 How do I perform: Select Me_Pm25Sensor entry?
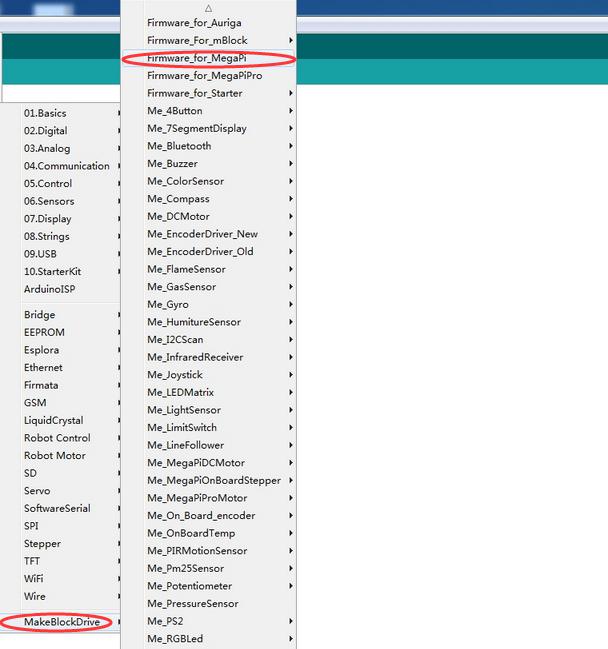click(209, 568)
